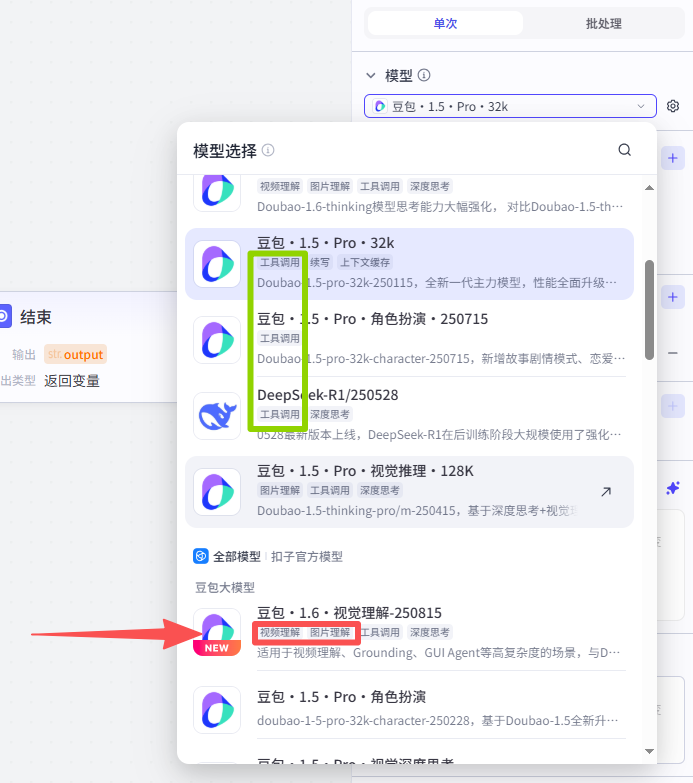
Task: Click the faded plus button on right panel
Action: (x=673, y=406)
